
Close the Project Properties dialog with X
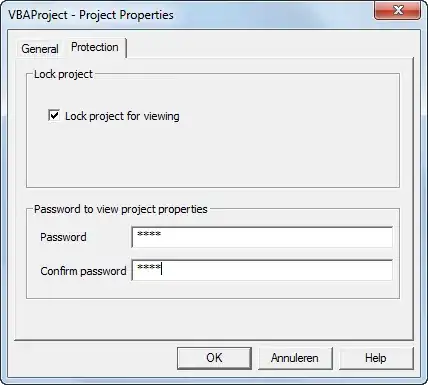[x=397, y=10]
